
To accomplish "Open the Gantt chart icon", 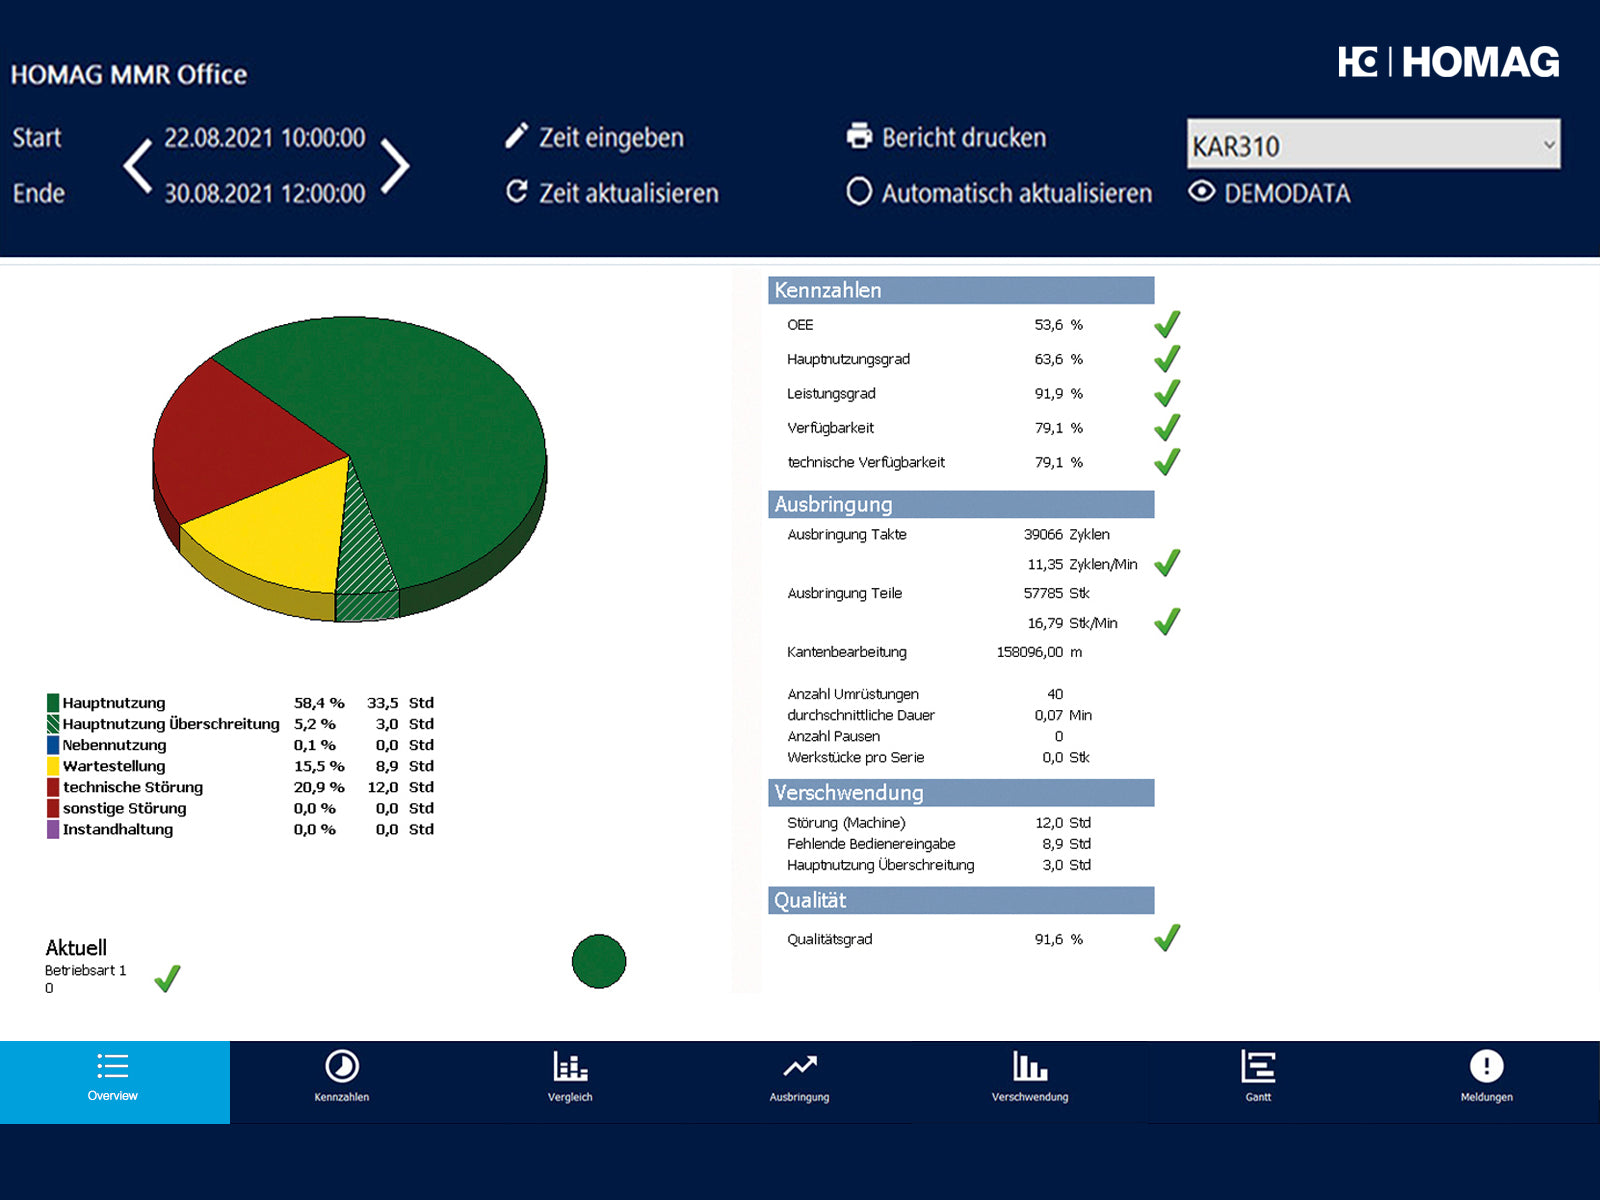I will [1258, 1067].
